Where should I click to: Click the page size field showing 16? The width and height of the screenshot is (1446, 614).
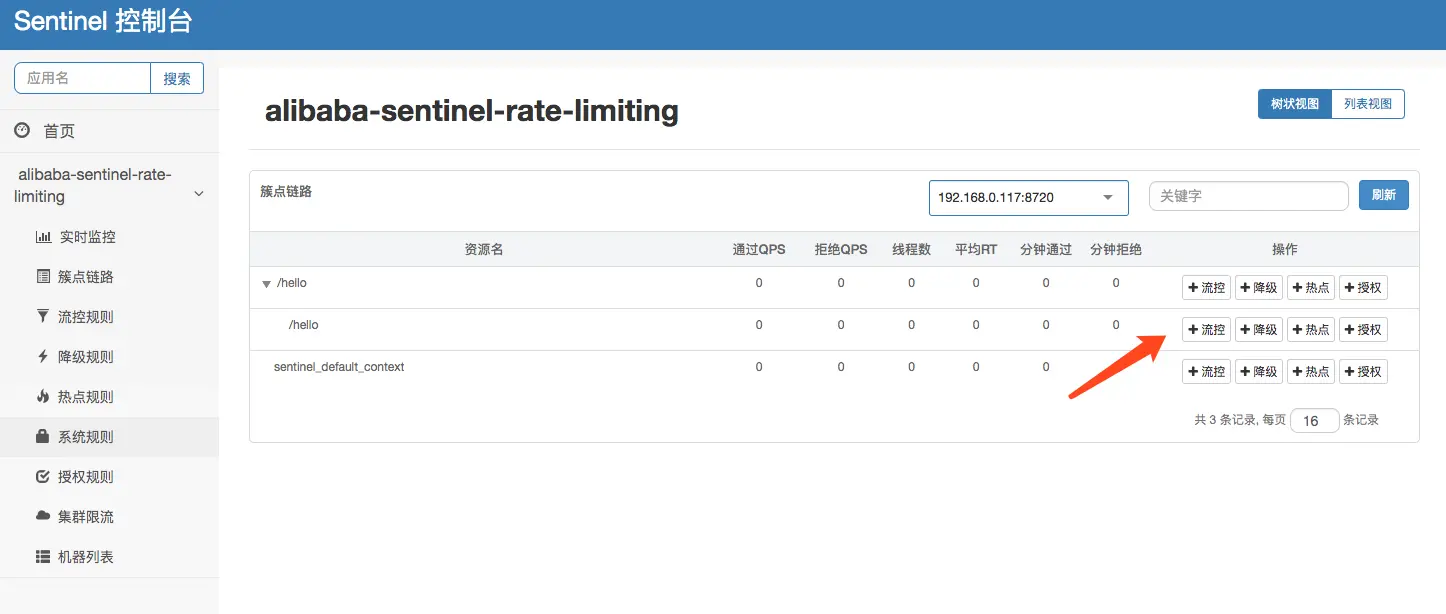pyautogui.click(x=1314, y=420)
